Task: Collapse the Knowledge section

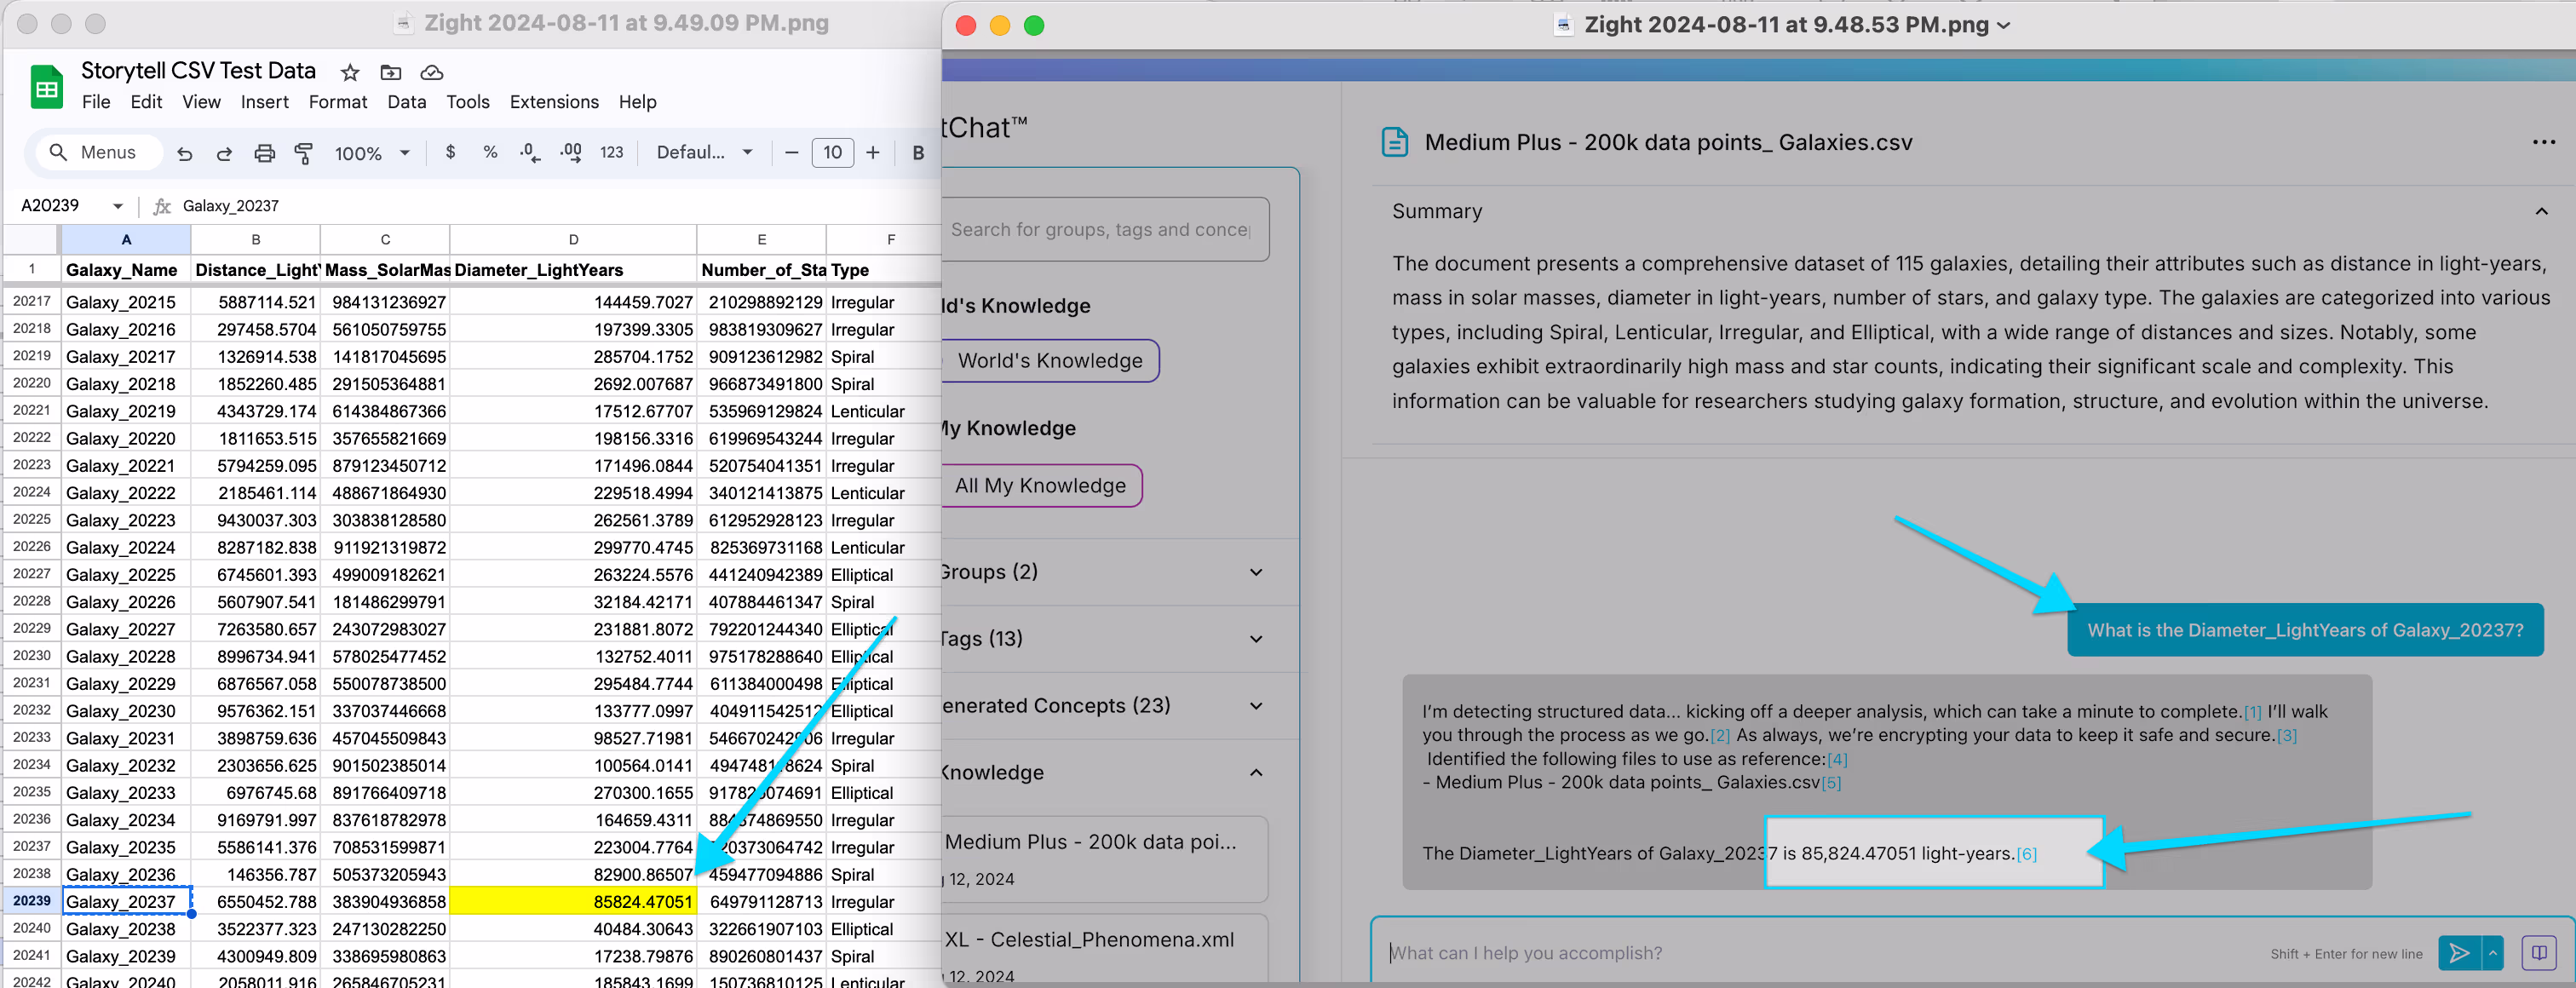Action: 1256,773
